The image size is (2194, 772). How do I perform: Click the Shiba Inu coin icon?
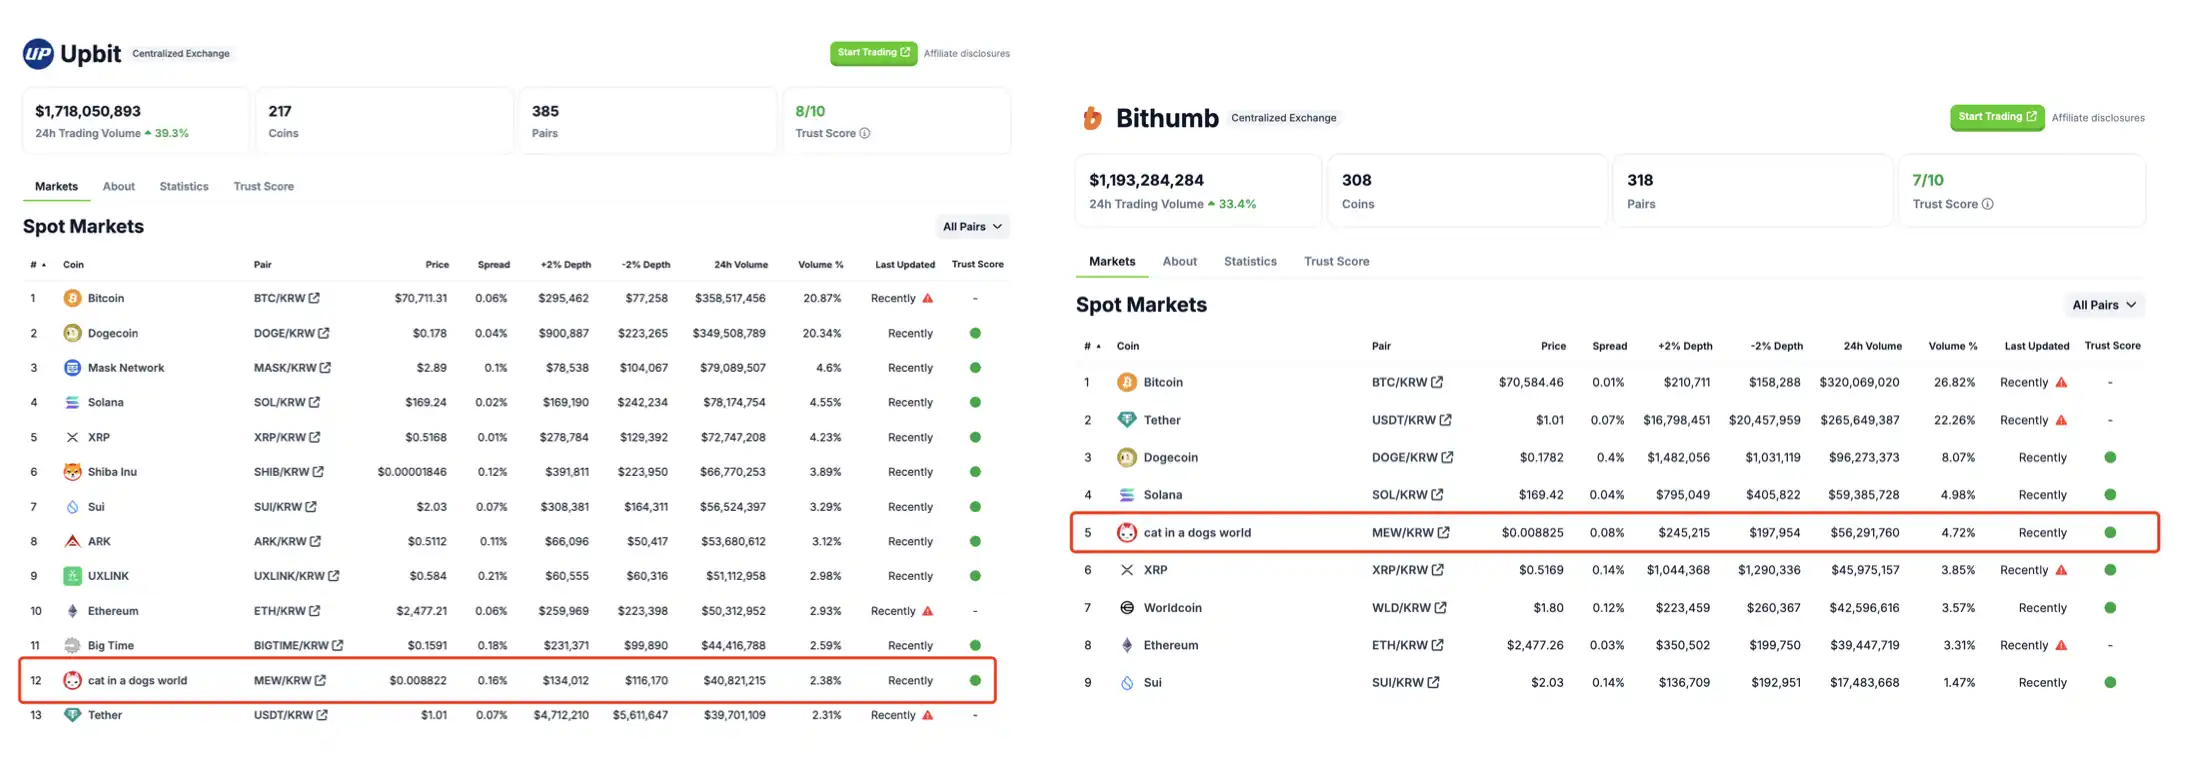(72, 472)
